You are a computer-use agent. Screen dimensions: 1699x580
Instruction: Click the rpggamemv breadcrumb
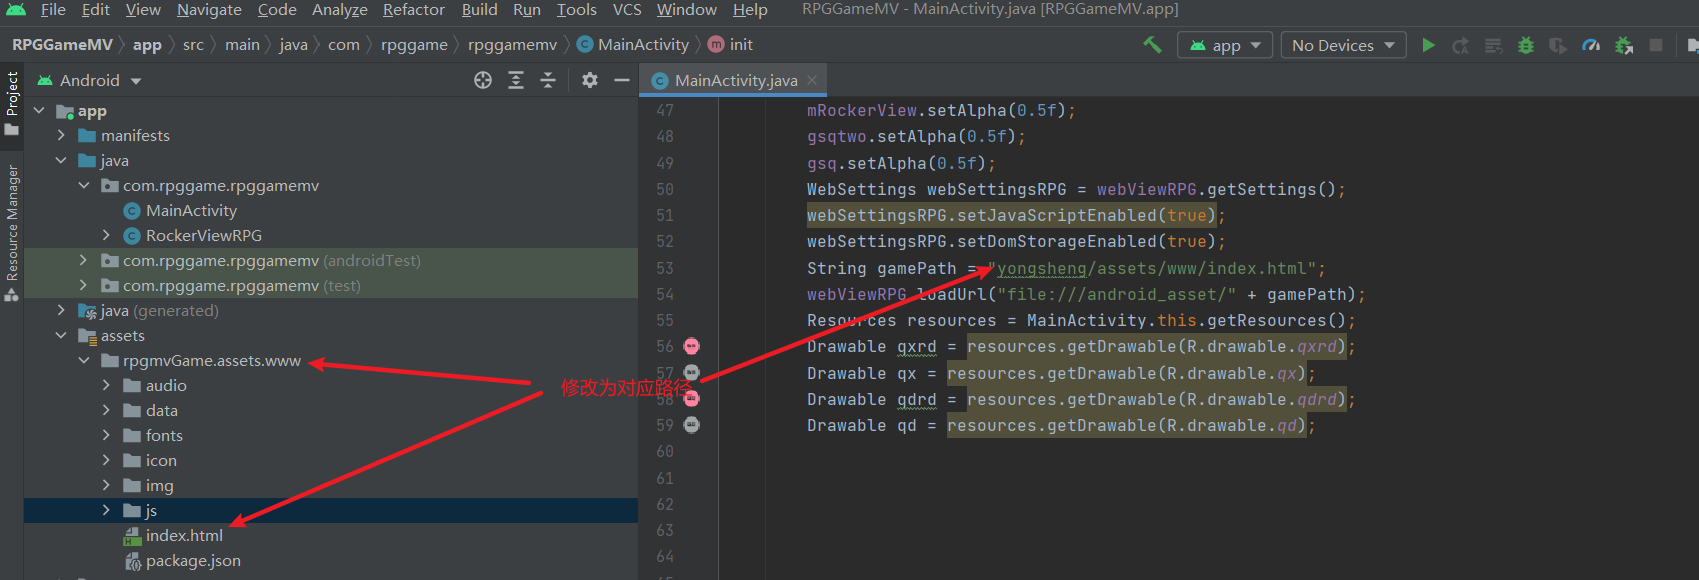[x=512, y=45]
